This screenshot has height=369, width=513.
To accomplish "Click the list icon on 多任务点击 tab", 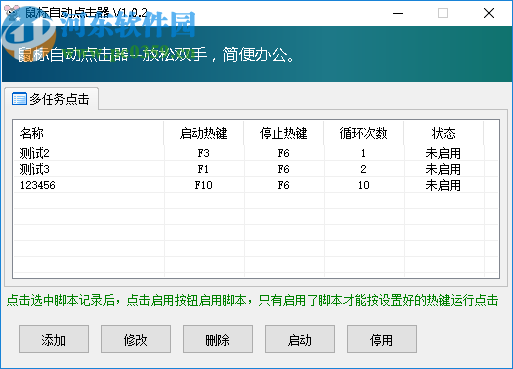I will (19, 99).
